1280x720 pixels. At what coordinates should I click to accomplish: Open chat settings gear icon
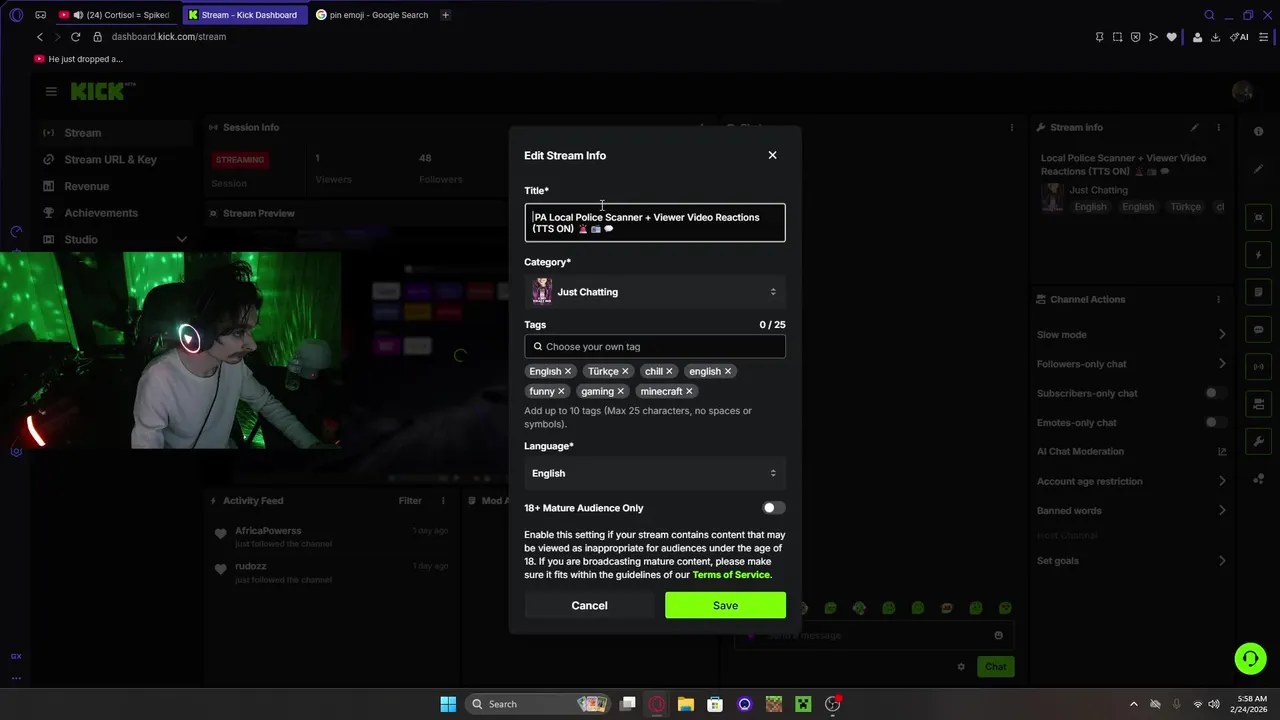click(961, 667)
